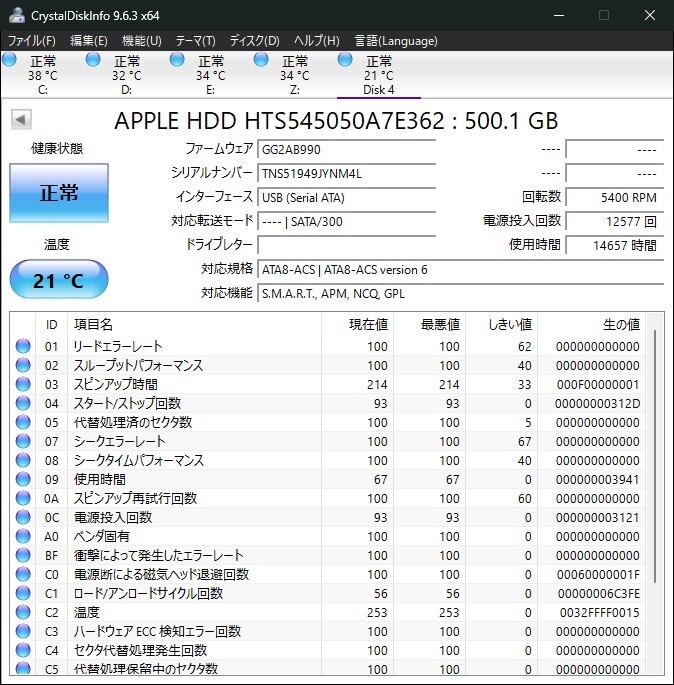Open the テーマ(T) menu
This screenshot has height=685, width=674.
(x=195, y=41)
